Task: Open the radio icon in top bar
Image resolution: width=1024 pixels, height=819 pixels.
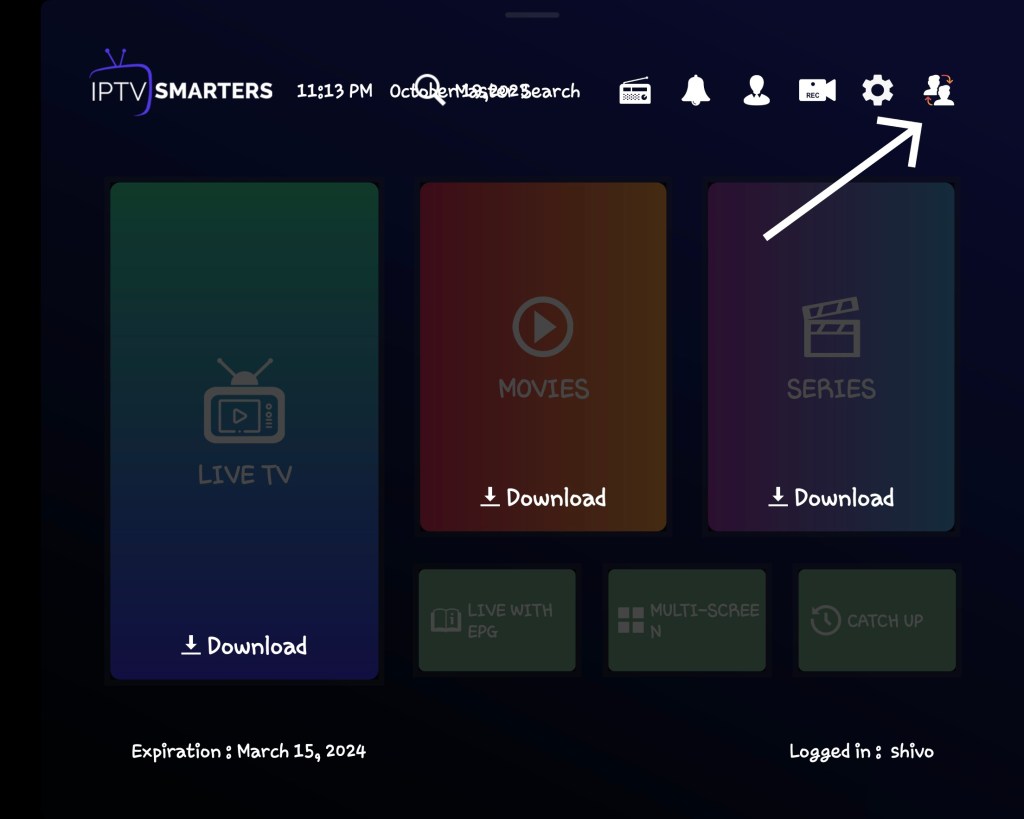Action: (635, 91)
